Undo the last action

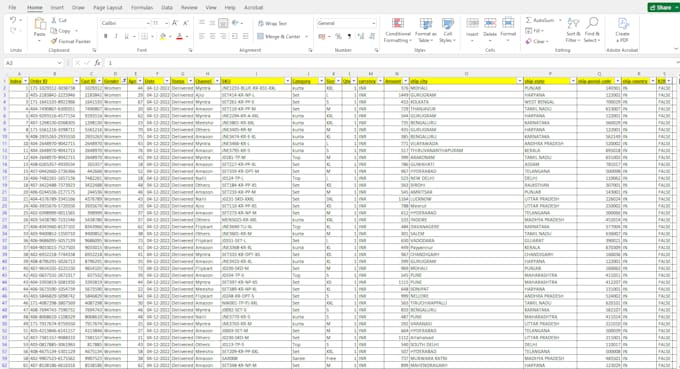click(13, 20)
